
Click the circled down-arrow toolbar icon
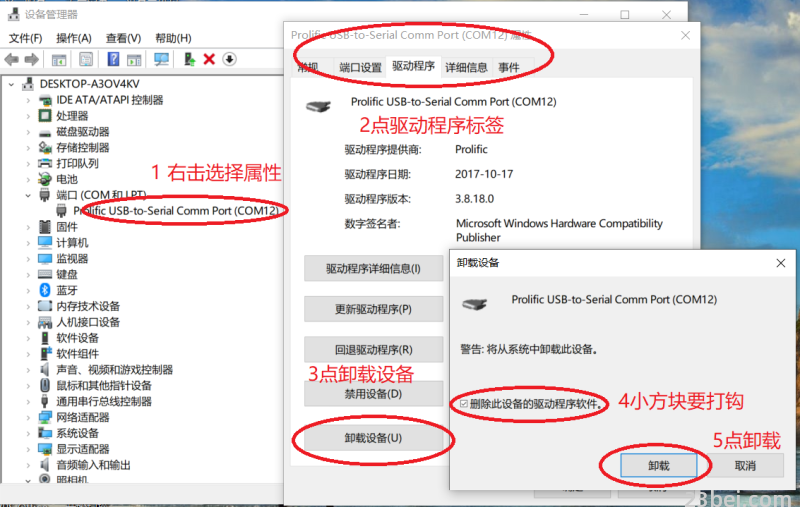[x=230, y=59]
